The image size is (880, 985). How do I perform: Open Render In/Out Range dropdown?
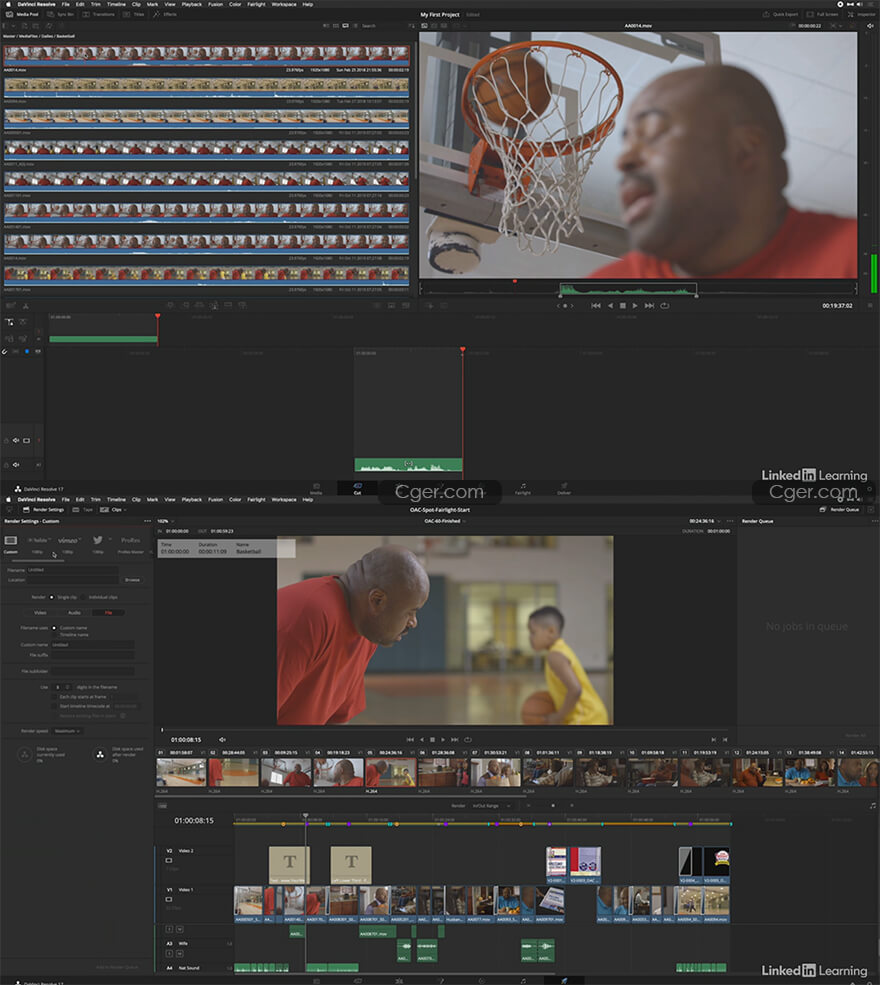click(x=492, y=806)
